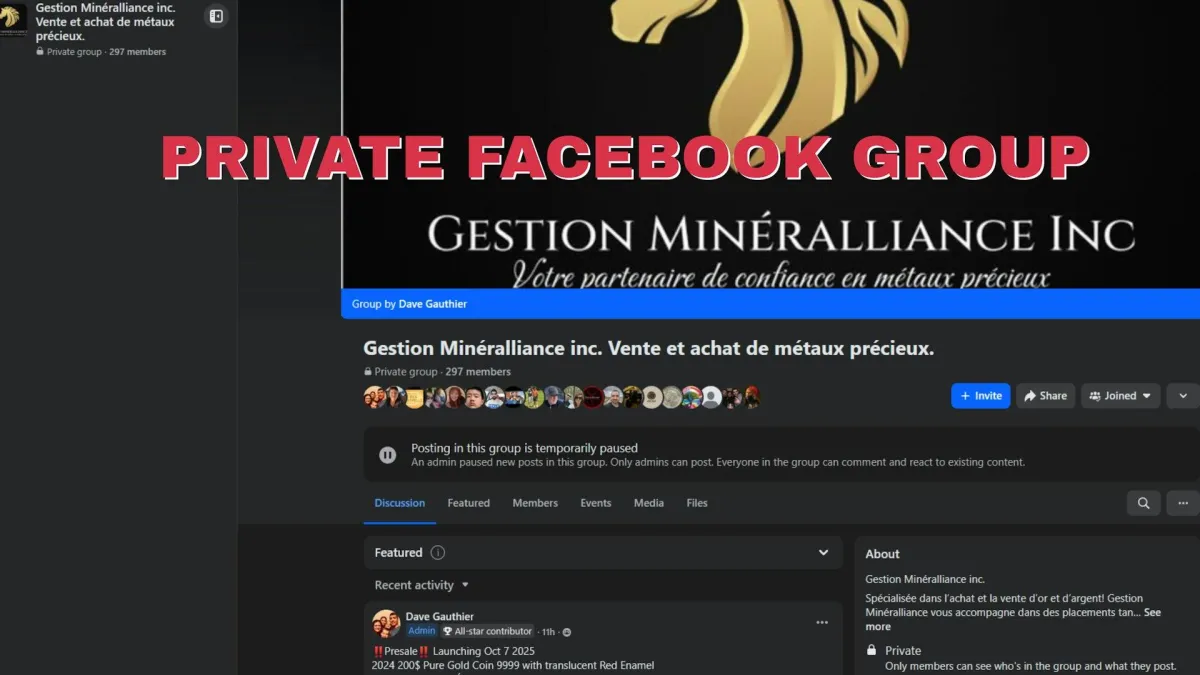Open options menu on Dave Gauthier's post
This screenshot has width=1200, height=675.
coord(822,622)
